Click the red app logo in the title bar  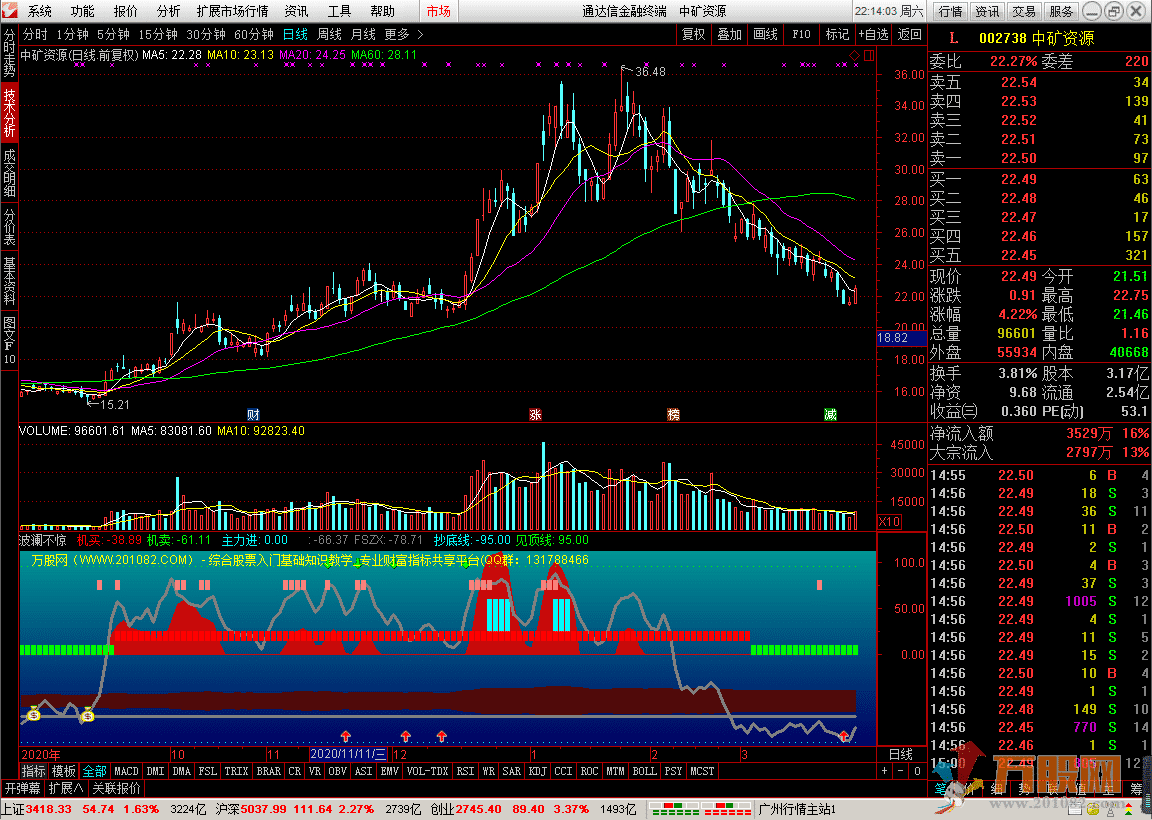[10, 10]
